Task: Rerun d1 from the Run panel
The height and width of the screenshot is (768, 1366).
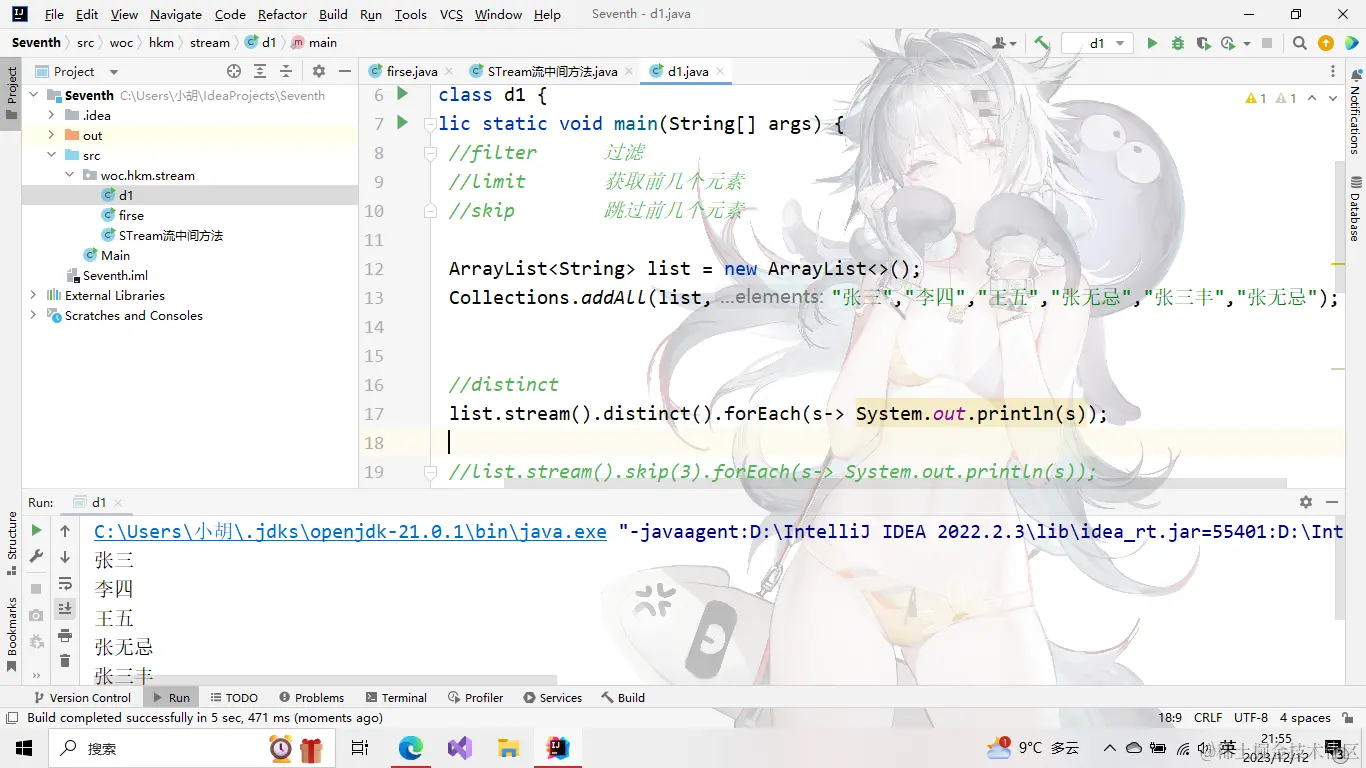Action: click(36, 531)
